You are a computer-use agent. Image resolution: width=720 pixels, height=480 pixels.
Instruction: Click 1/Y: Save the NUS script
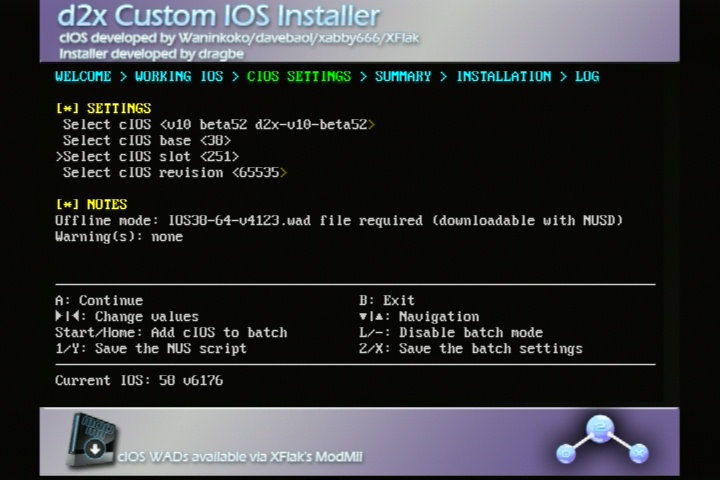(151, 349)
